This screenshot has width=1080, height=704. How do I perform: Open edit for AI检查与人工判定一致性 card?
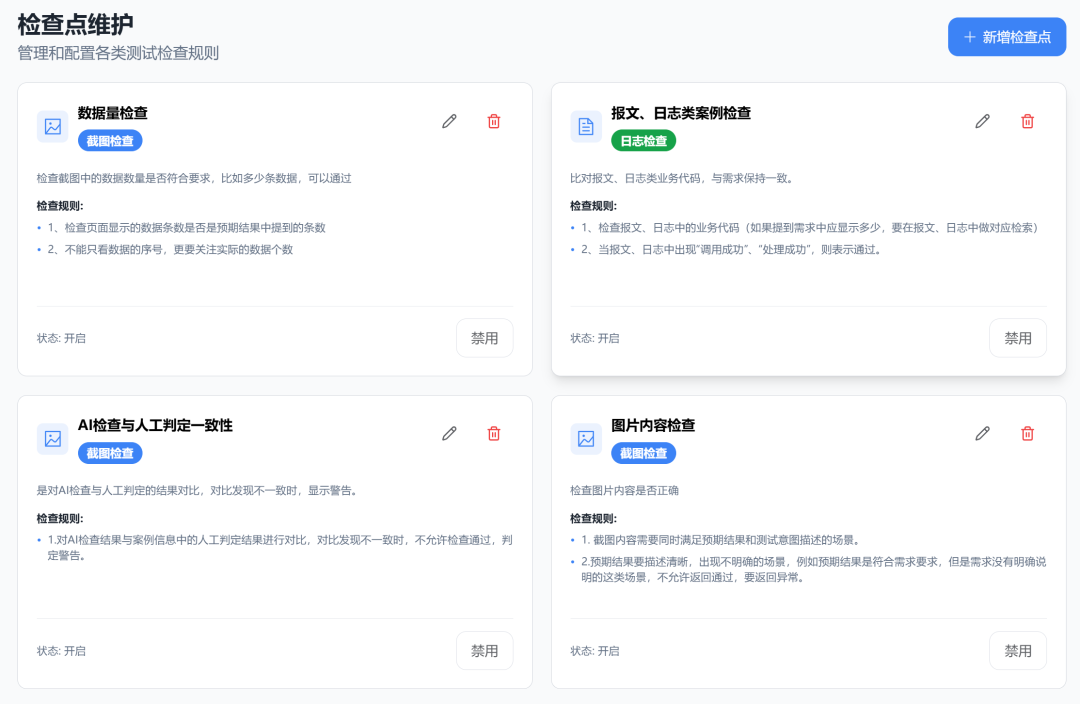(x=449, y=433)
